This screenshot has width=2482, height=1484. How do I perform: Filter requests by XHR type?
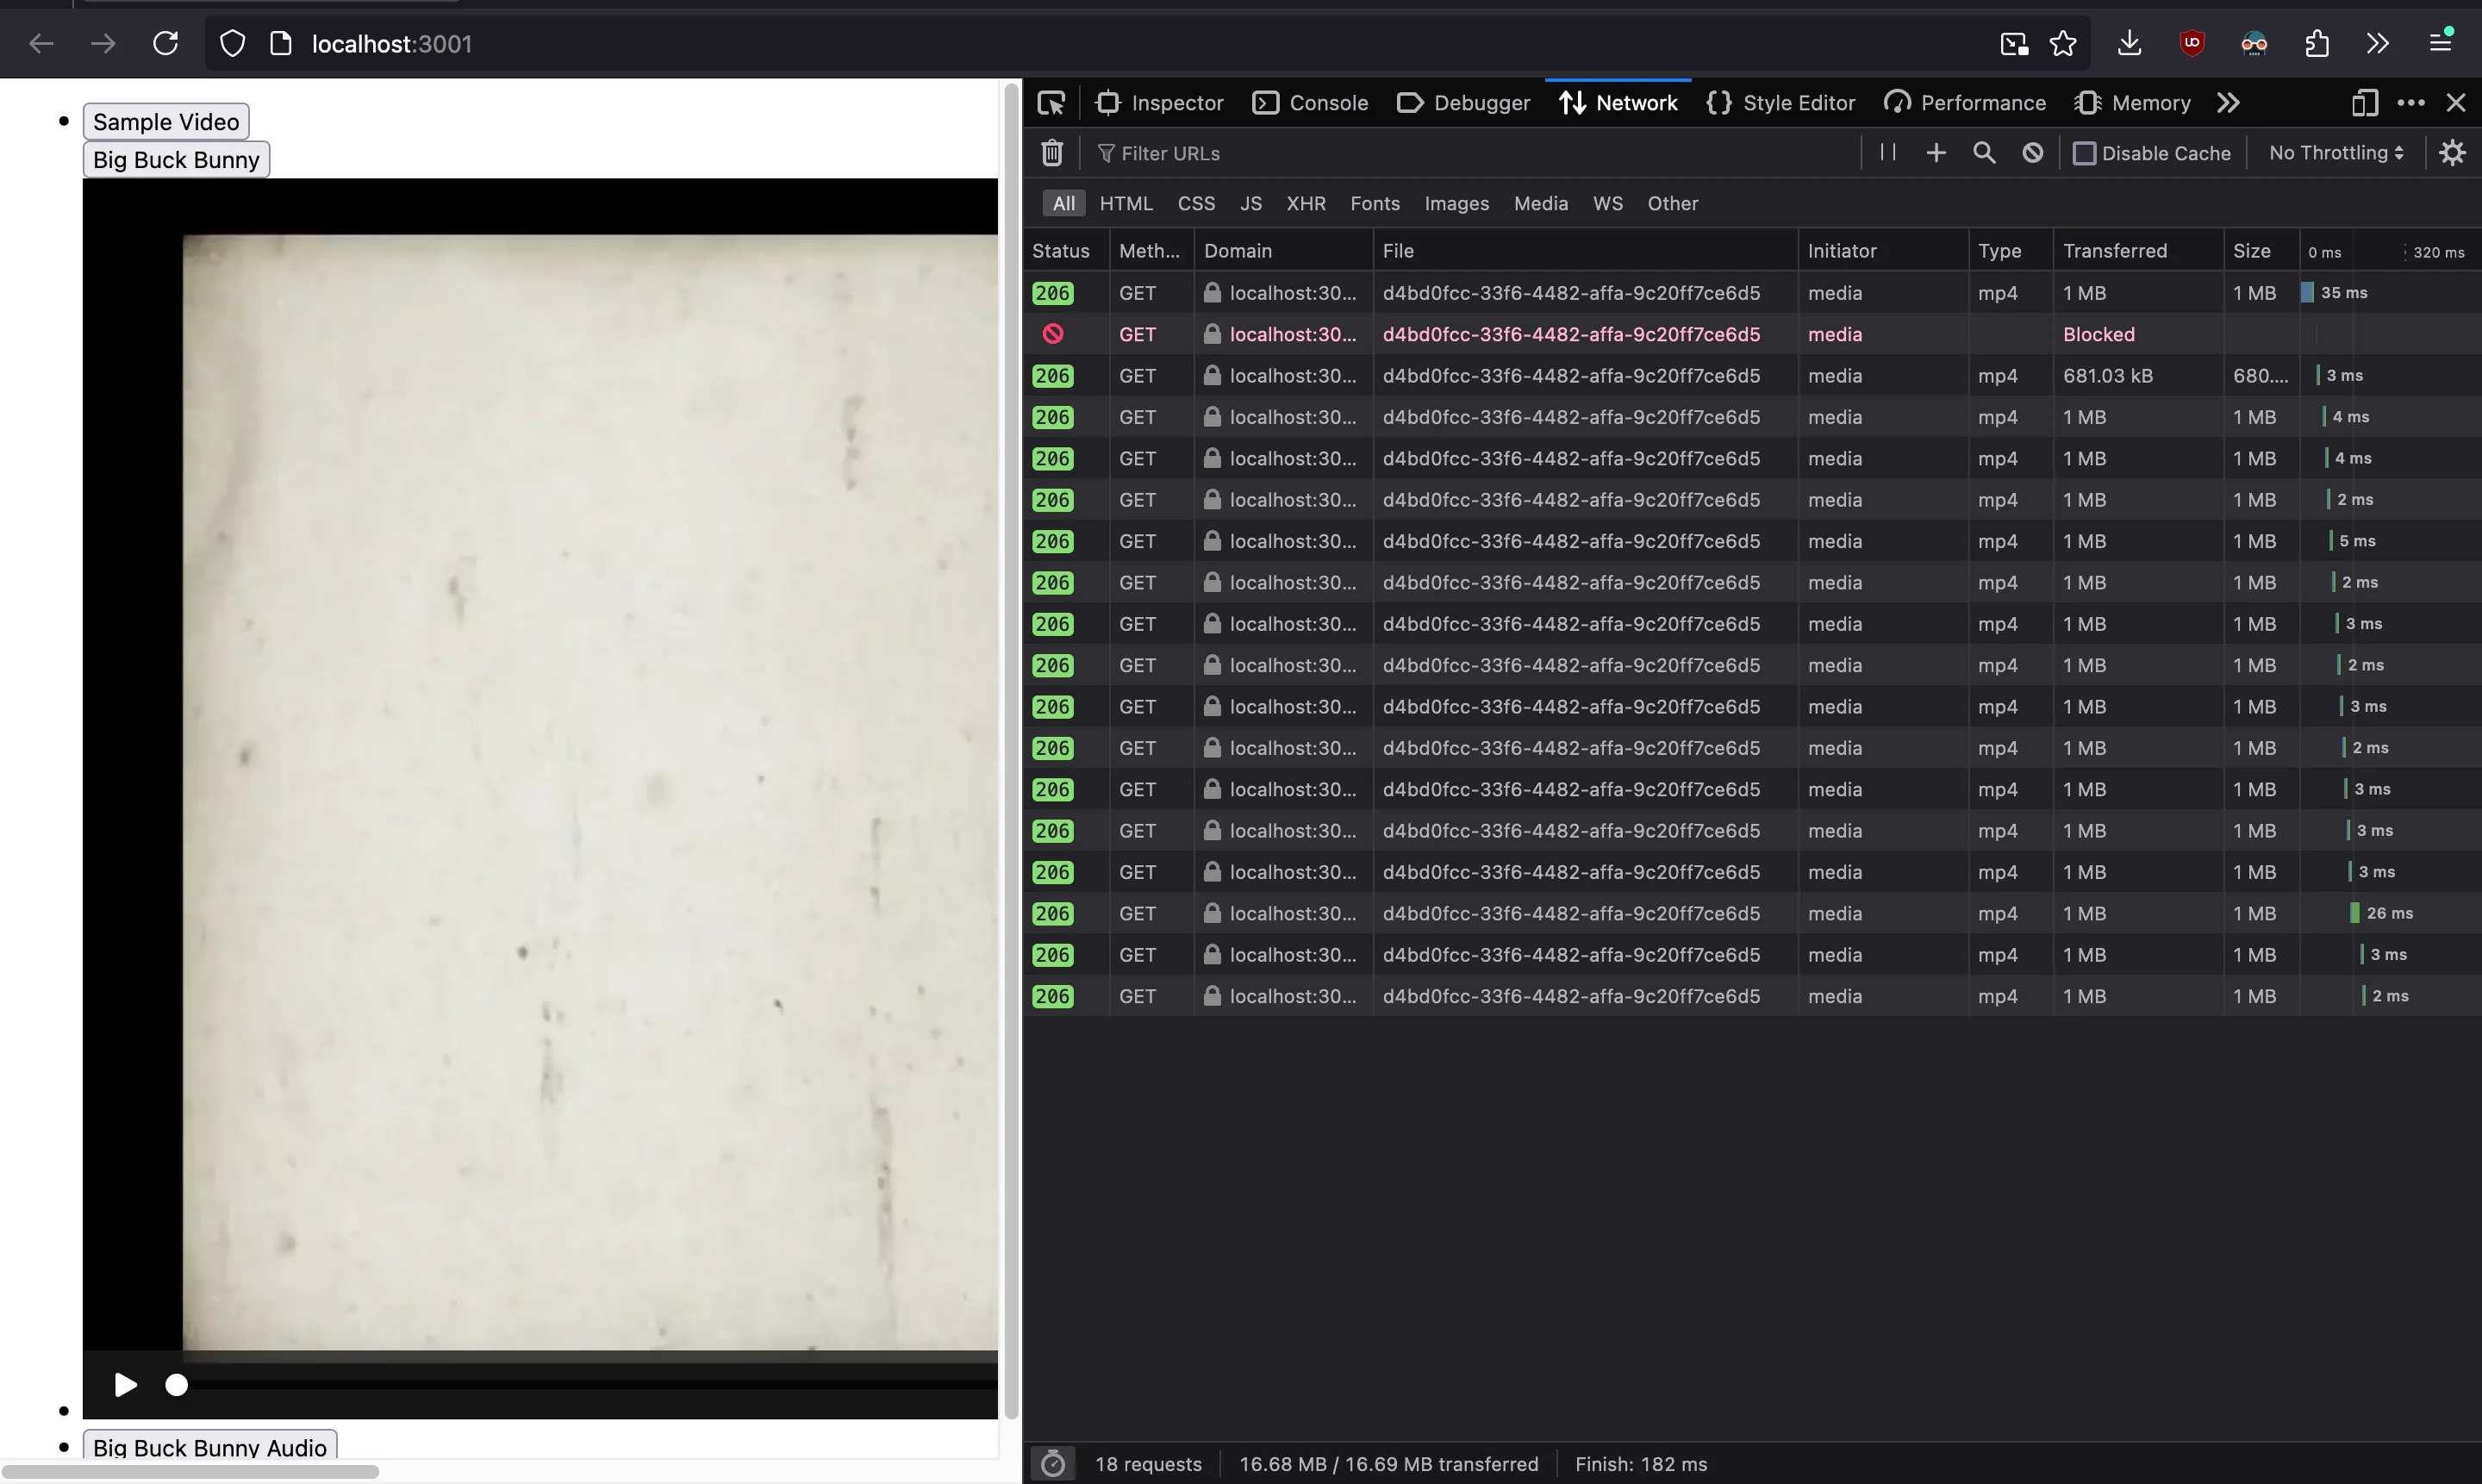point(1305,204)
